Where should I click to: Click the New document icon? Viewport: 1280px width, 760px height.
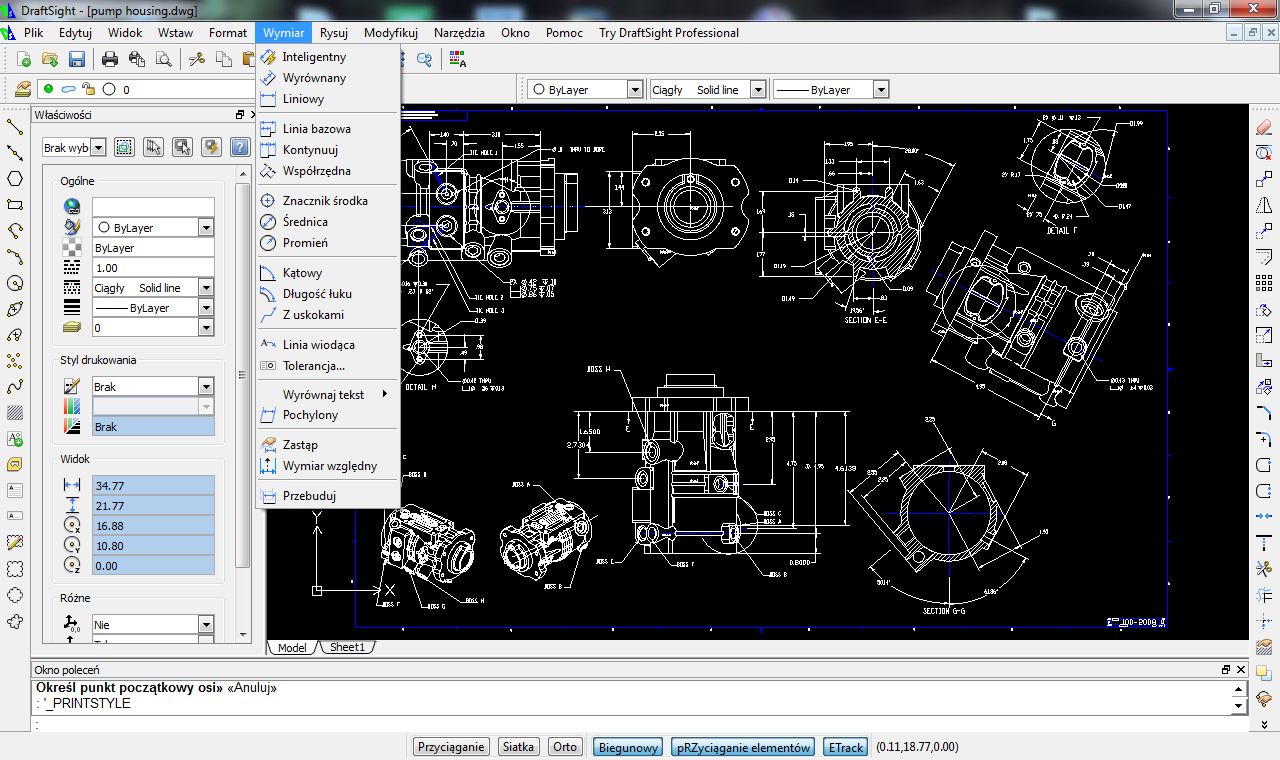(x=26, y=59)
